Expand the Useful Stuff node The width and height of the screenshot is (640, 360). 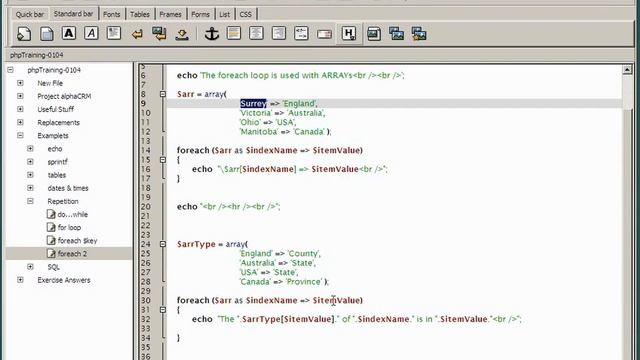(20, 109)
